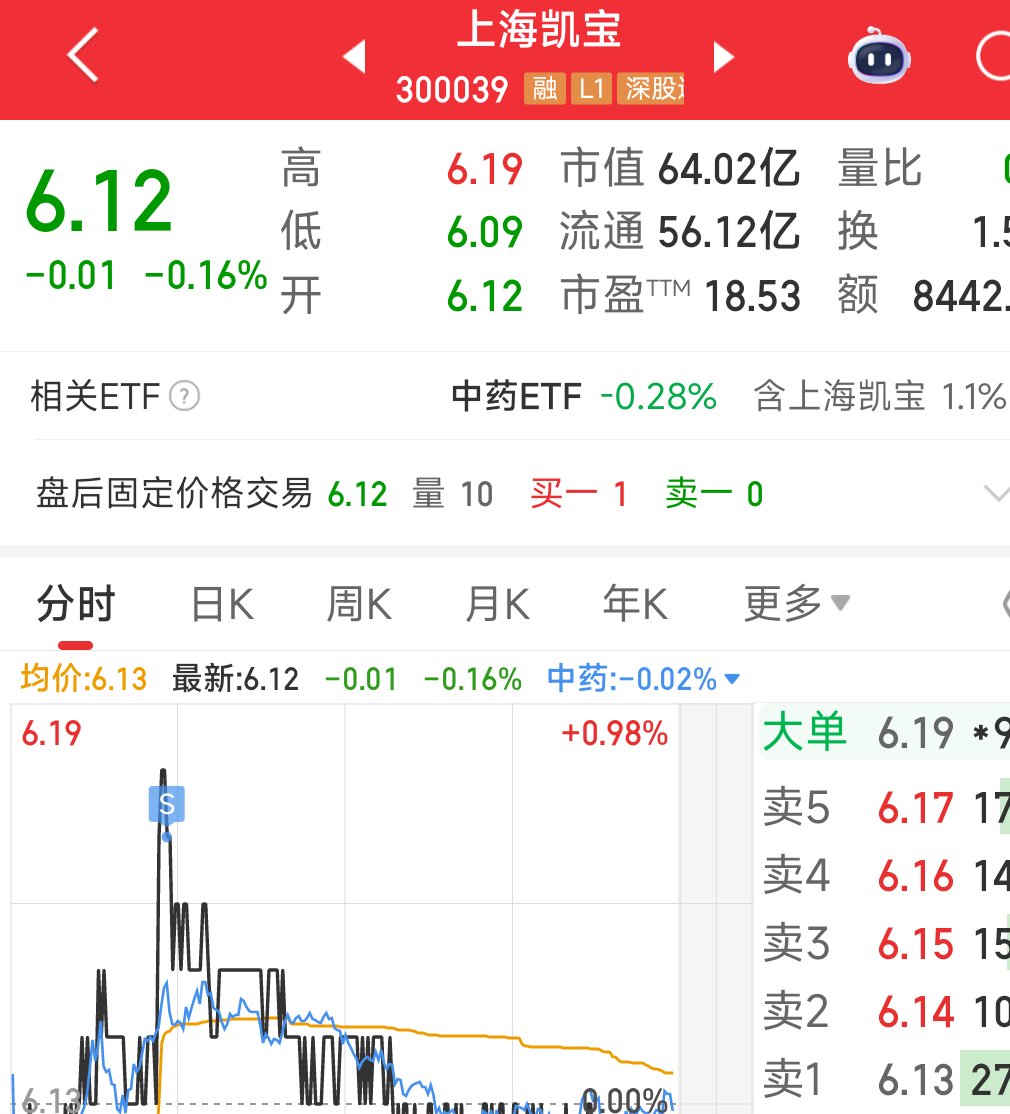This screenshot has height=1114, width=1010.
Task: Open help for 相关ETF question mark
Action: (185, 396)
